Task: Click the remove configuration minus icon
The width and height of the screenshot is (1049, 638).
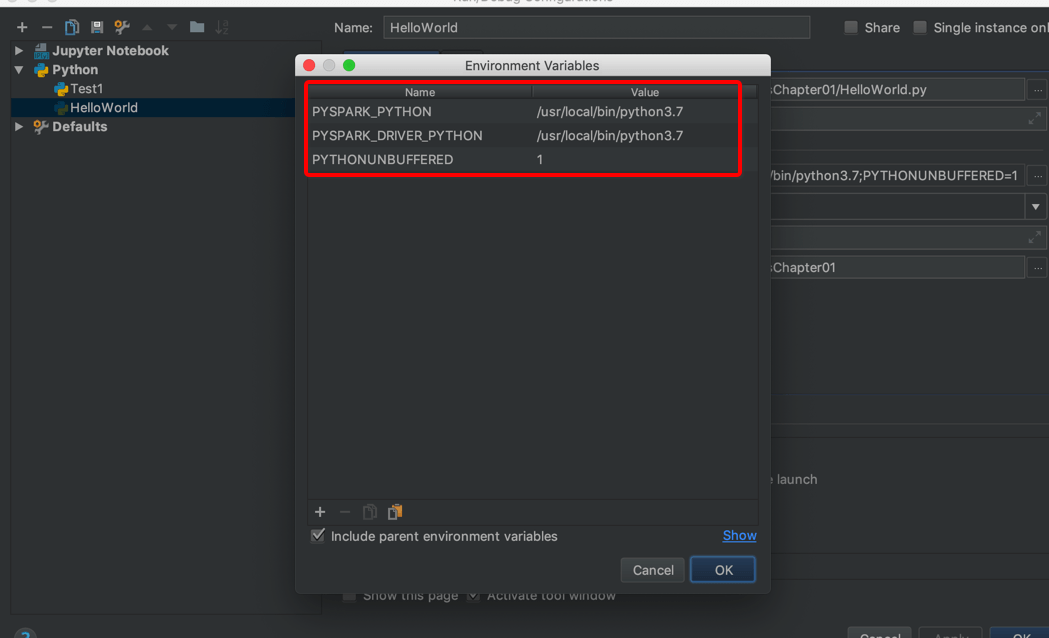Action: click(47, 27)
